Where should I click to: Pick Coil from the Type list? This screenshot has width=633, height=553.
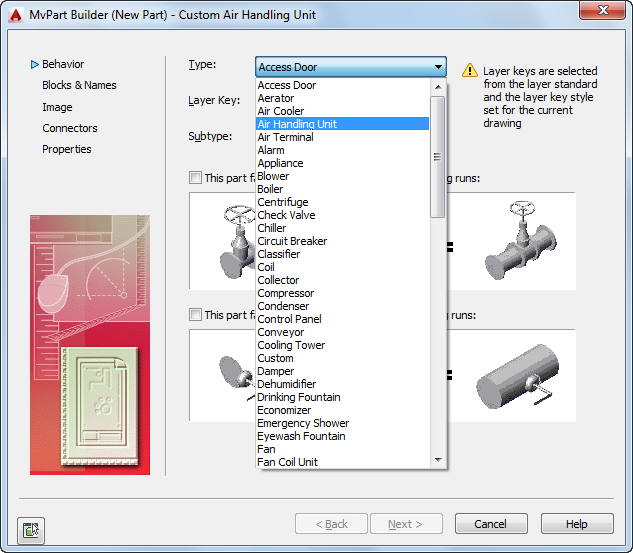(343, 267)
